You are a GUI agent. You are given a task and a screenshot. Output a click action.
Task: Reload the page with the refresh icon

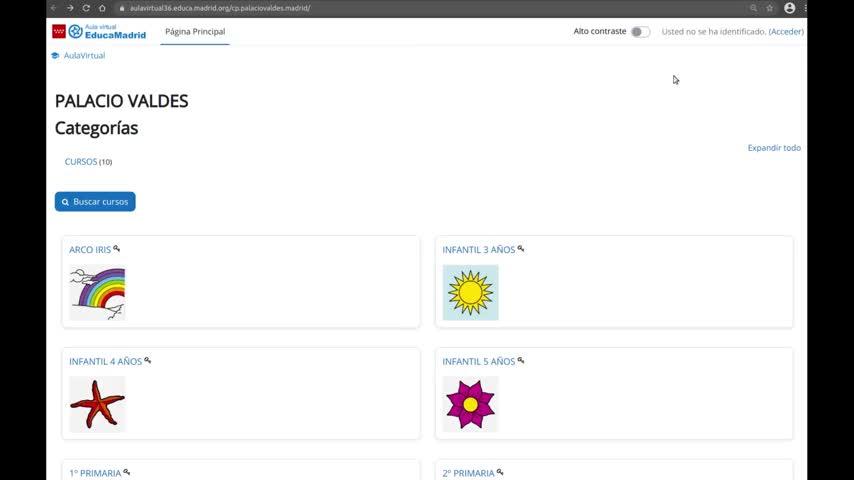86,8
